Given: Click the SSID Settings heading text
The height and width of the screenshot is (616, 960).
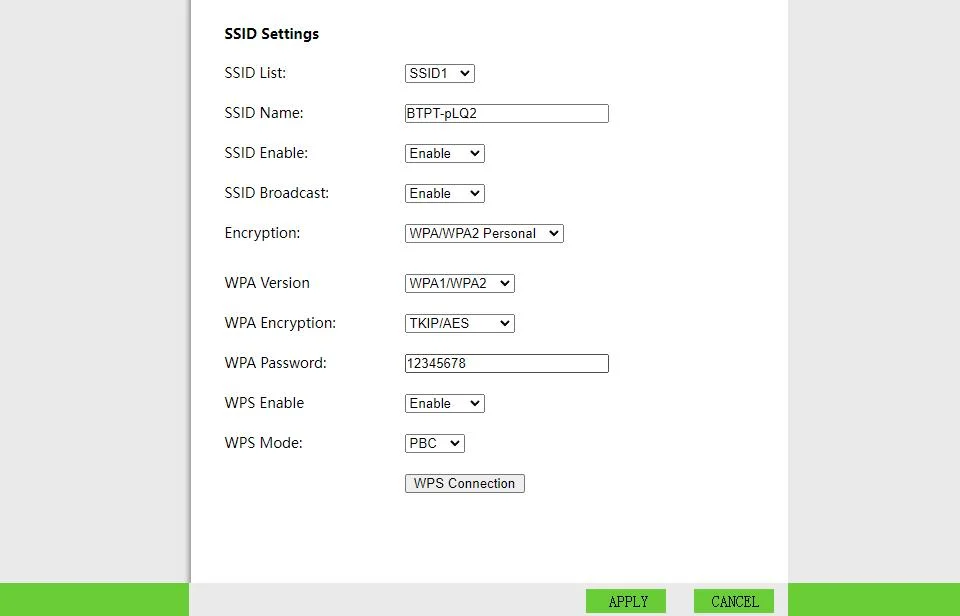Looking at the screenshot, I should click(x=271, y=34).
